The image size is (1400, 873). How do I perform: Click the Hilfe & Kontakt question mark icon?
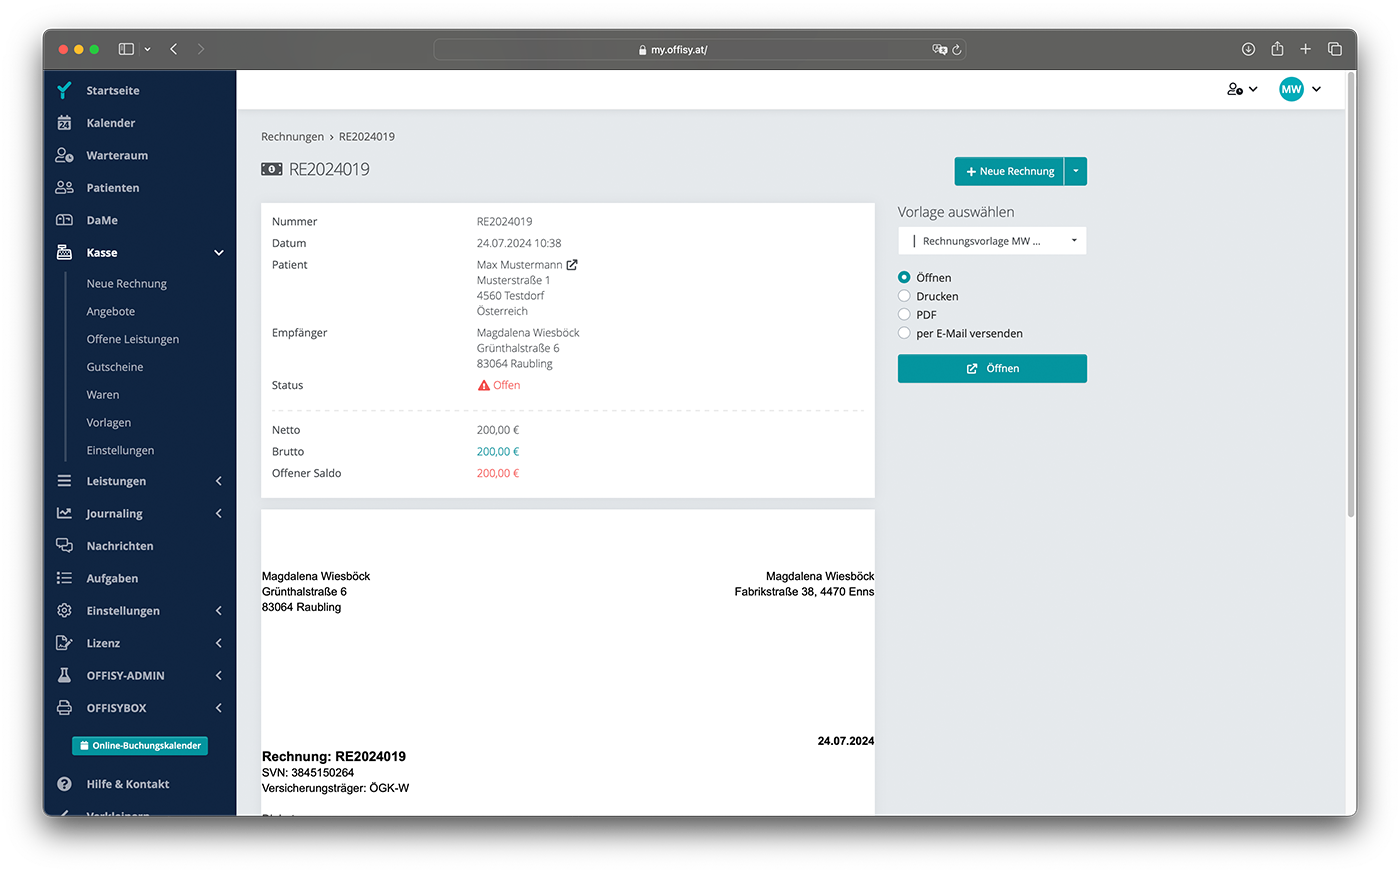coord(64,784)
